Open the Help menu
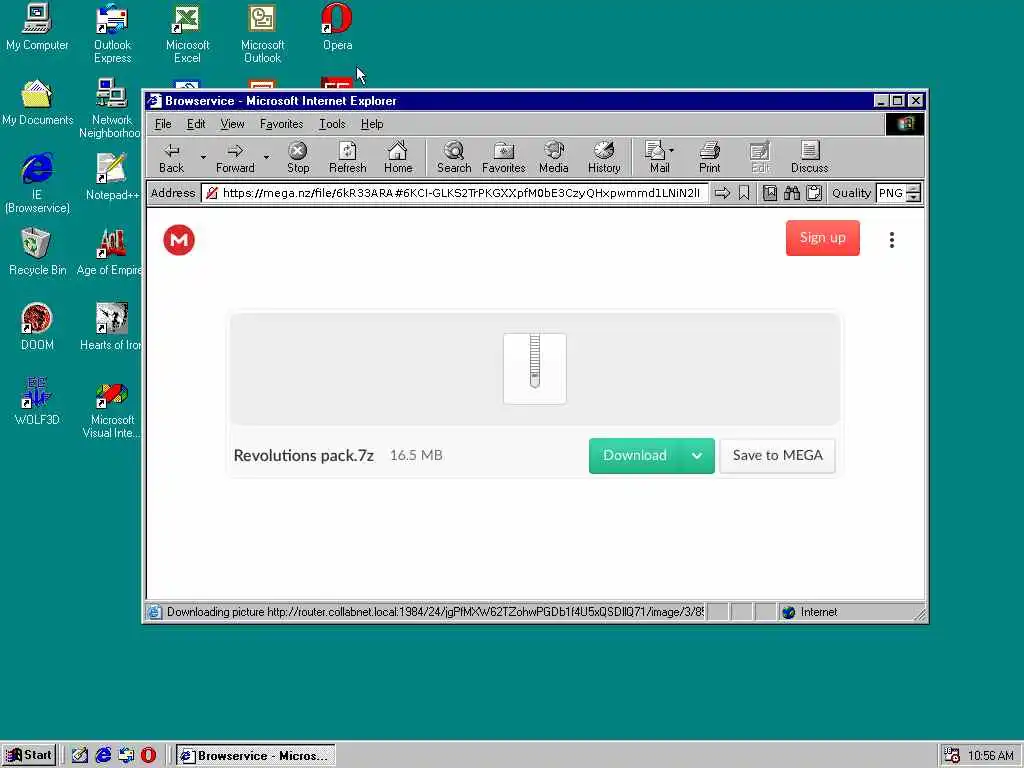The width and height of the screenshot is (1024, 768). coord(372,124)
